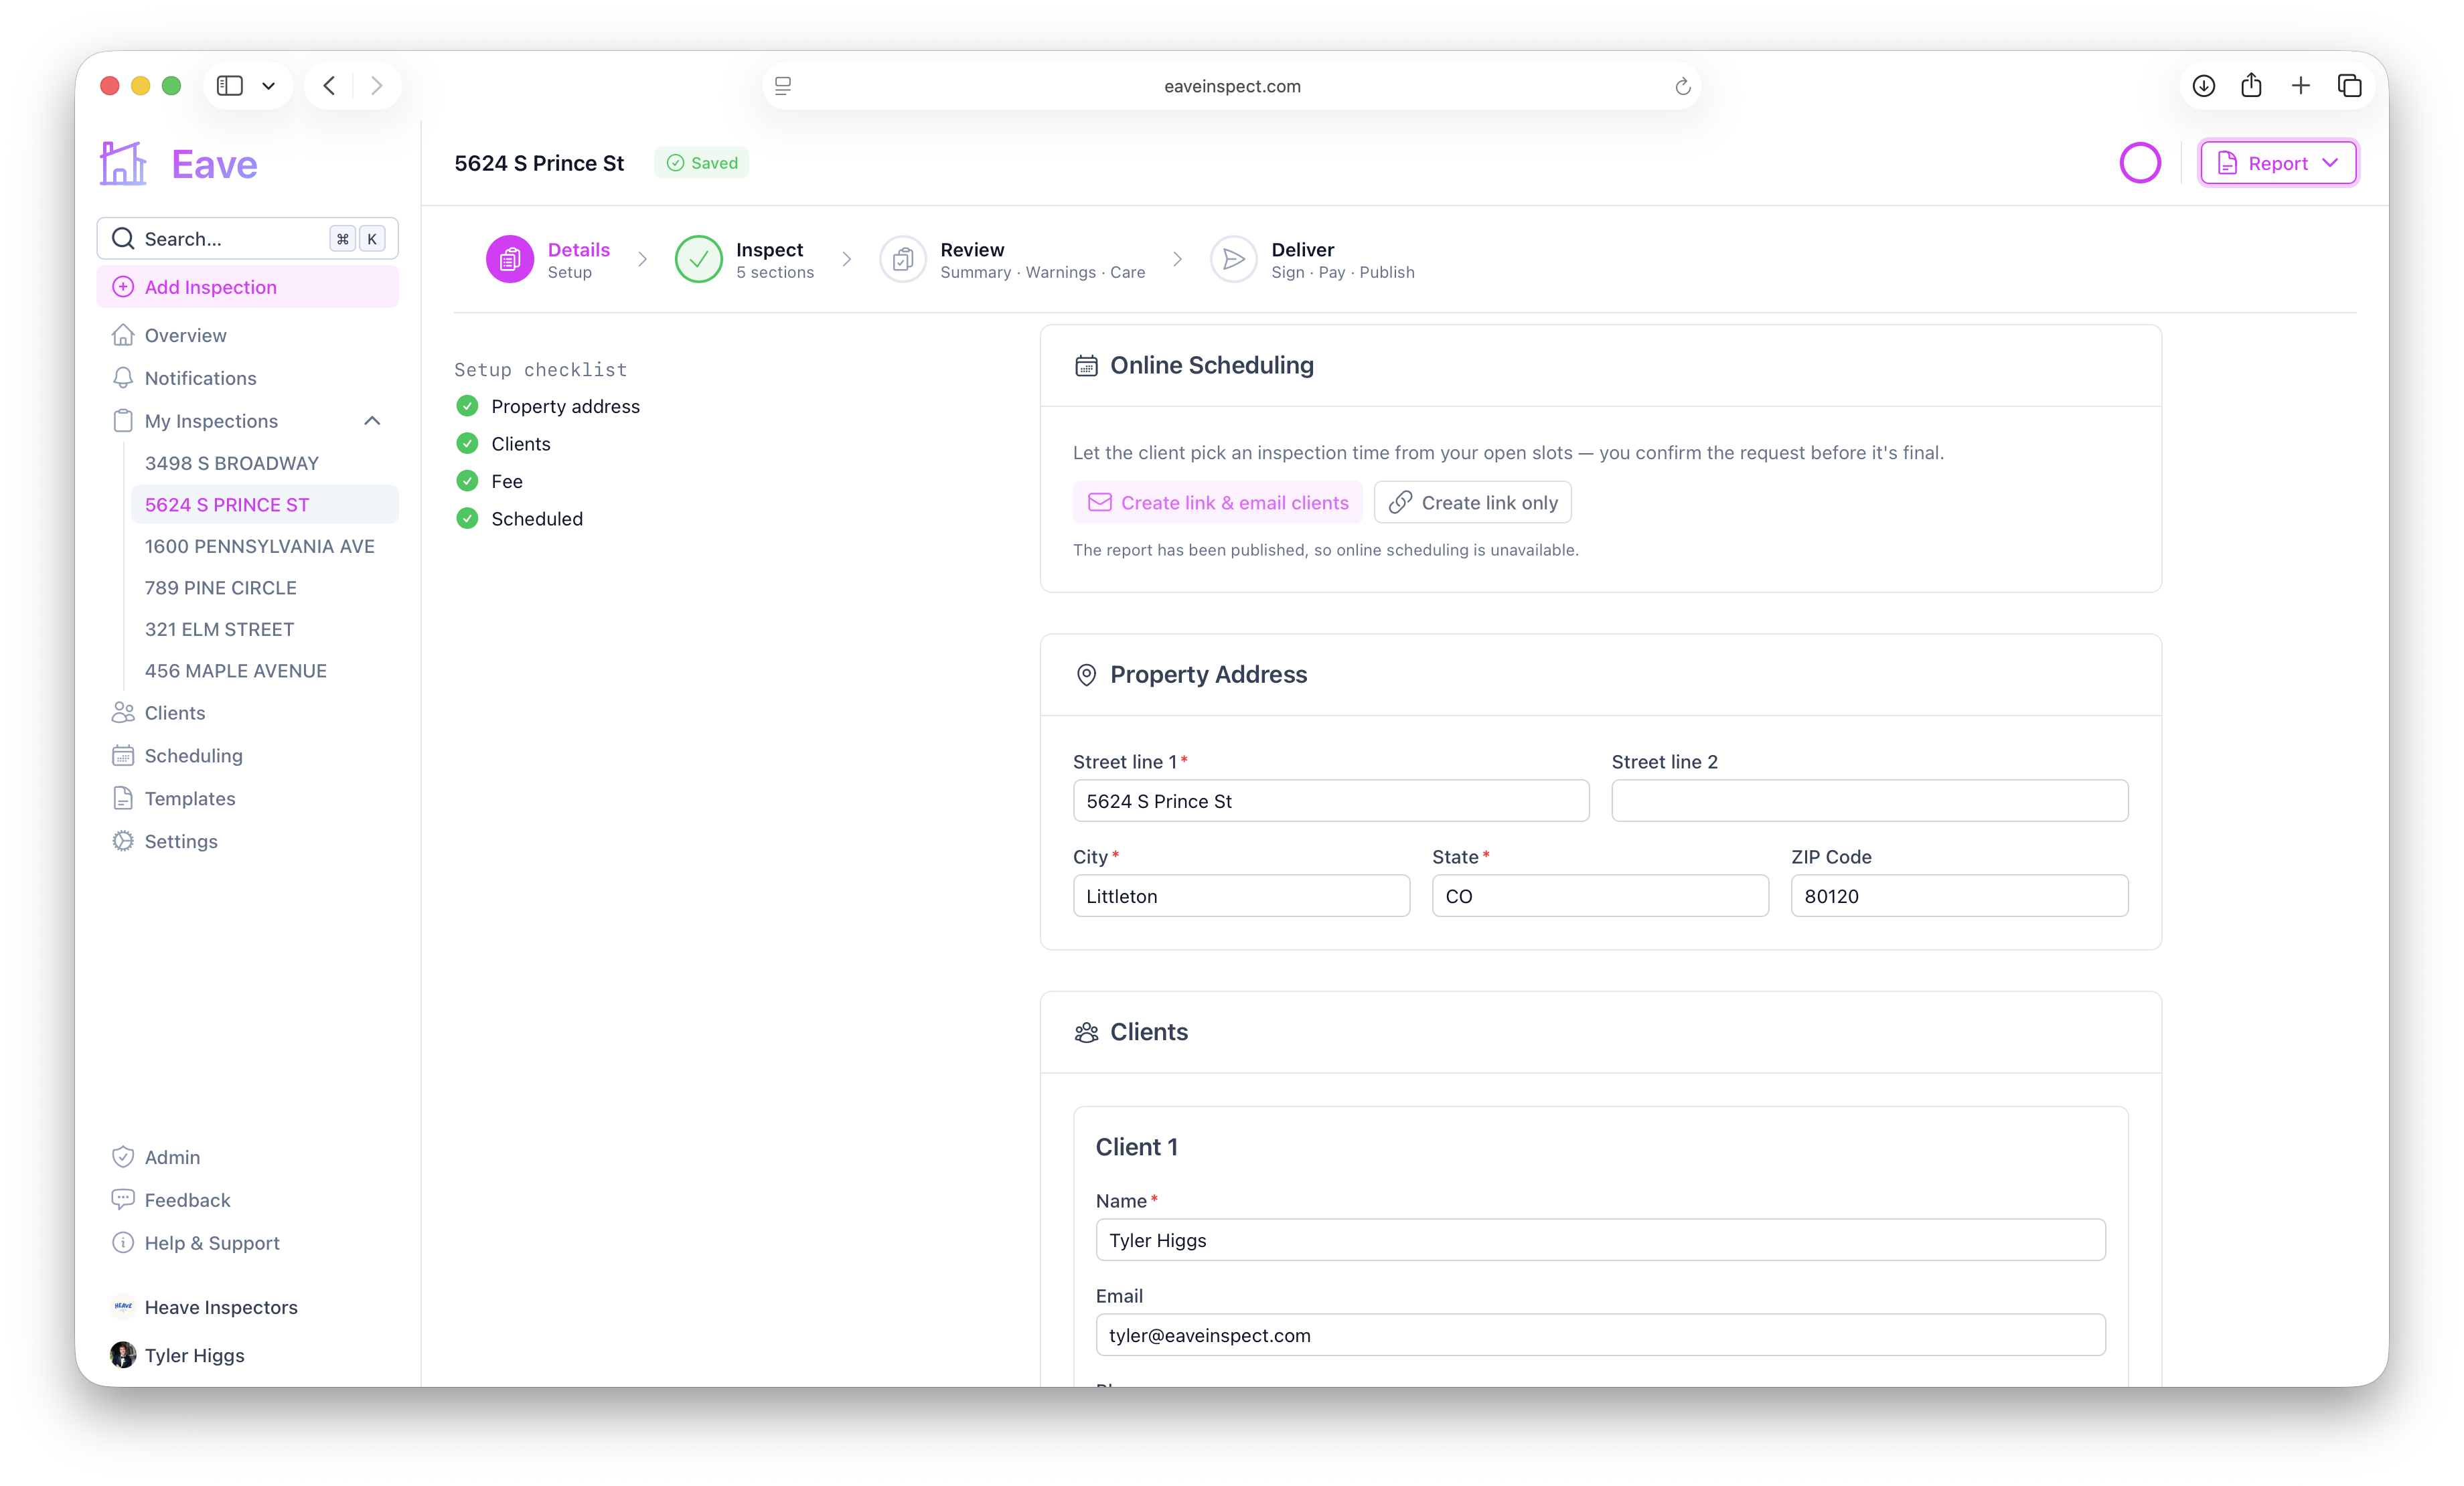Go back in Safari
The height and width of the screenshot is (1486, 2464).
tap(329, 86)
